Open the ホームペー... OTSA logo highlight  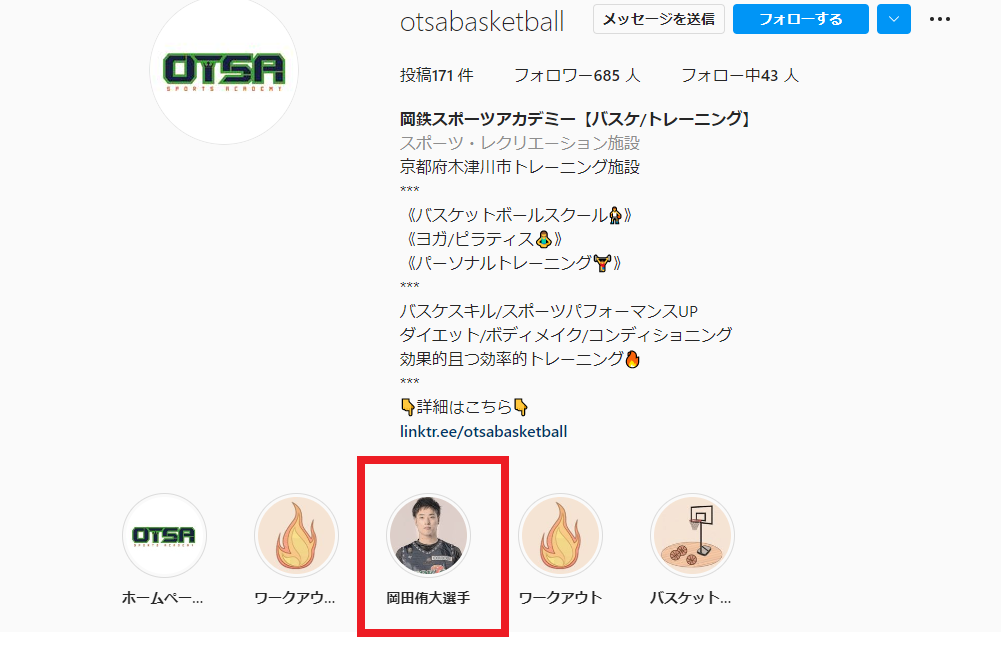pos(164,536)
